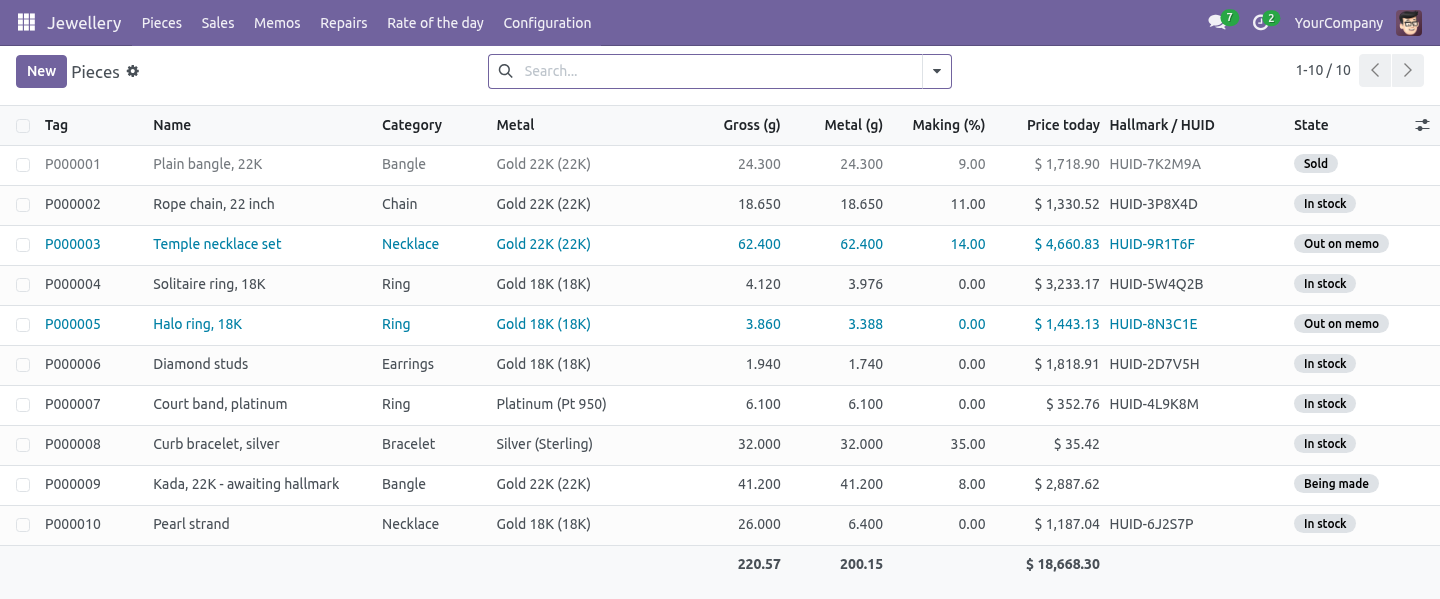The width and height of the screenshot is (1440, 599).
Task: Open the Pieces actions gear menu
Action: click(133, 71)
